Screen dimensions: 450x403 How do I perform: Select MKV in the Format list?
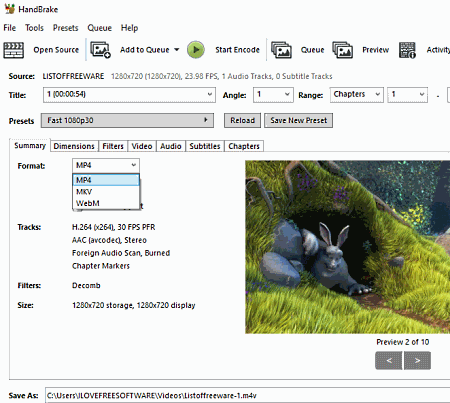click(x=106, y=192)
